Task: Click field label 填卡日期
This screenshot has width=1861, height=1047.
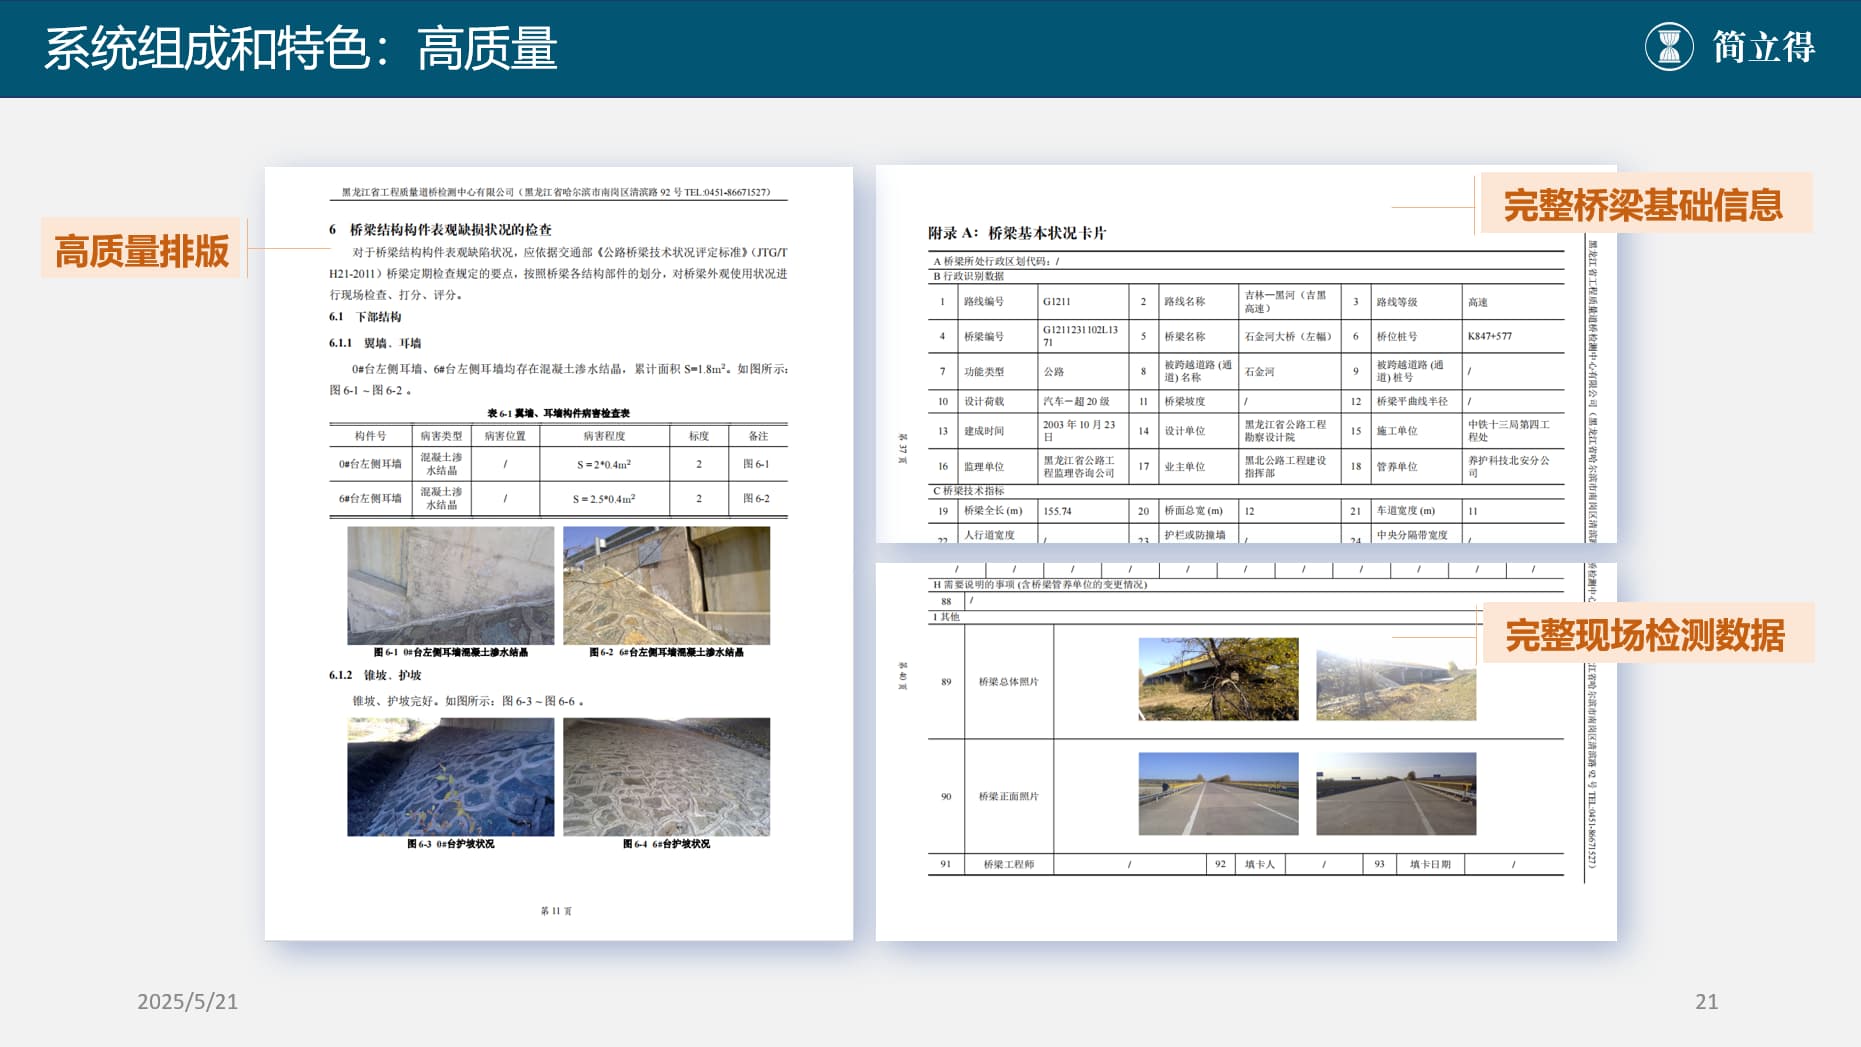Action: coord(1430,864)
